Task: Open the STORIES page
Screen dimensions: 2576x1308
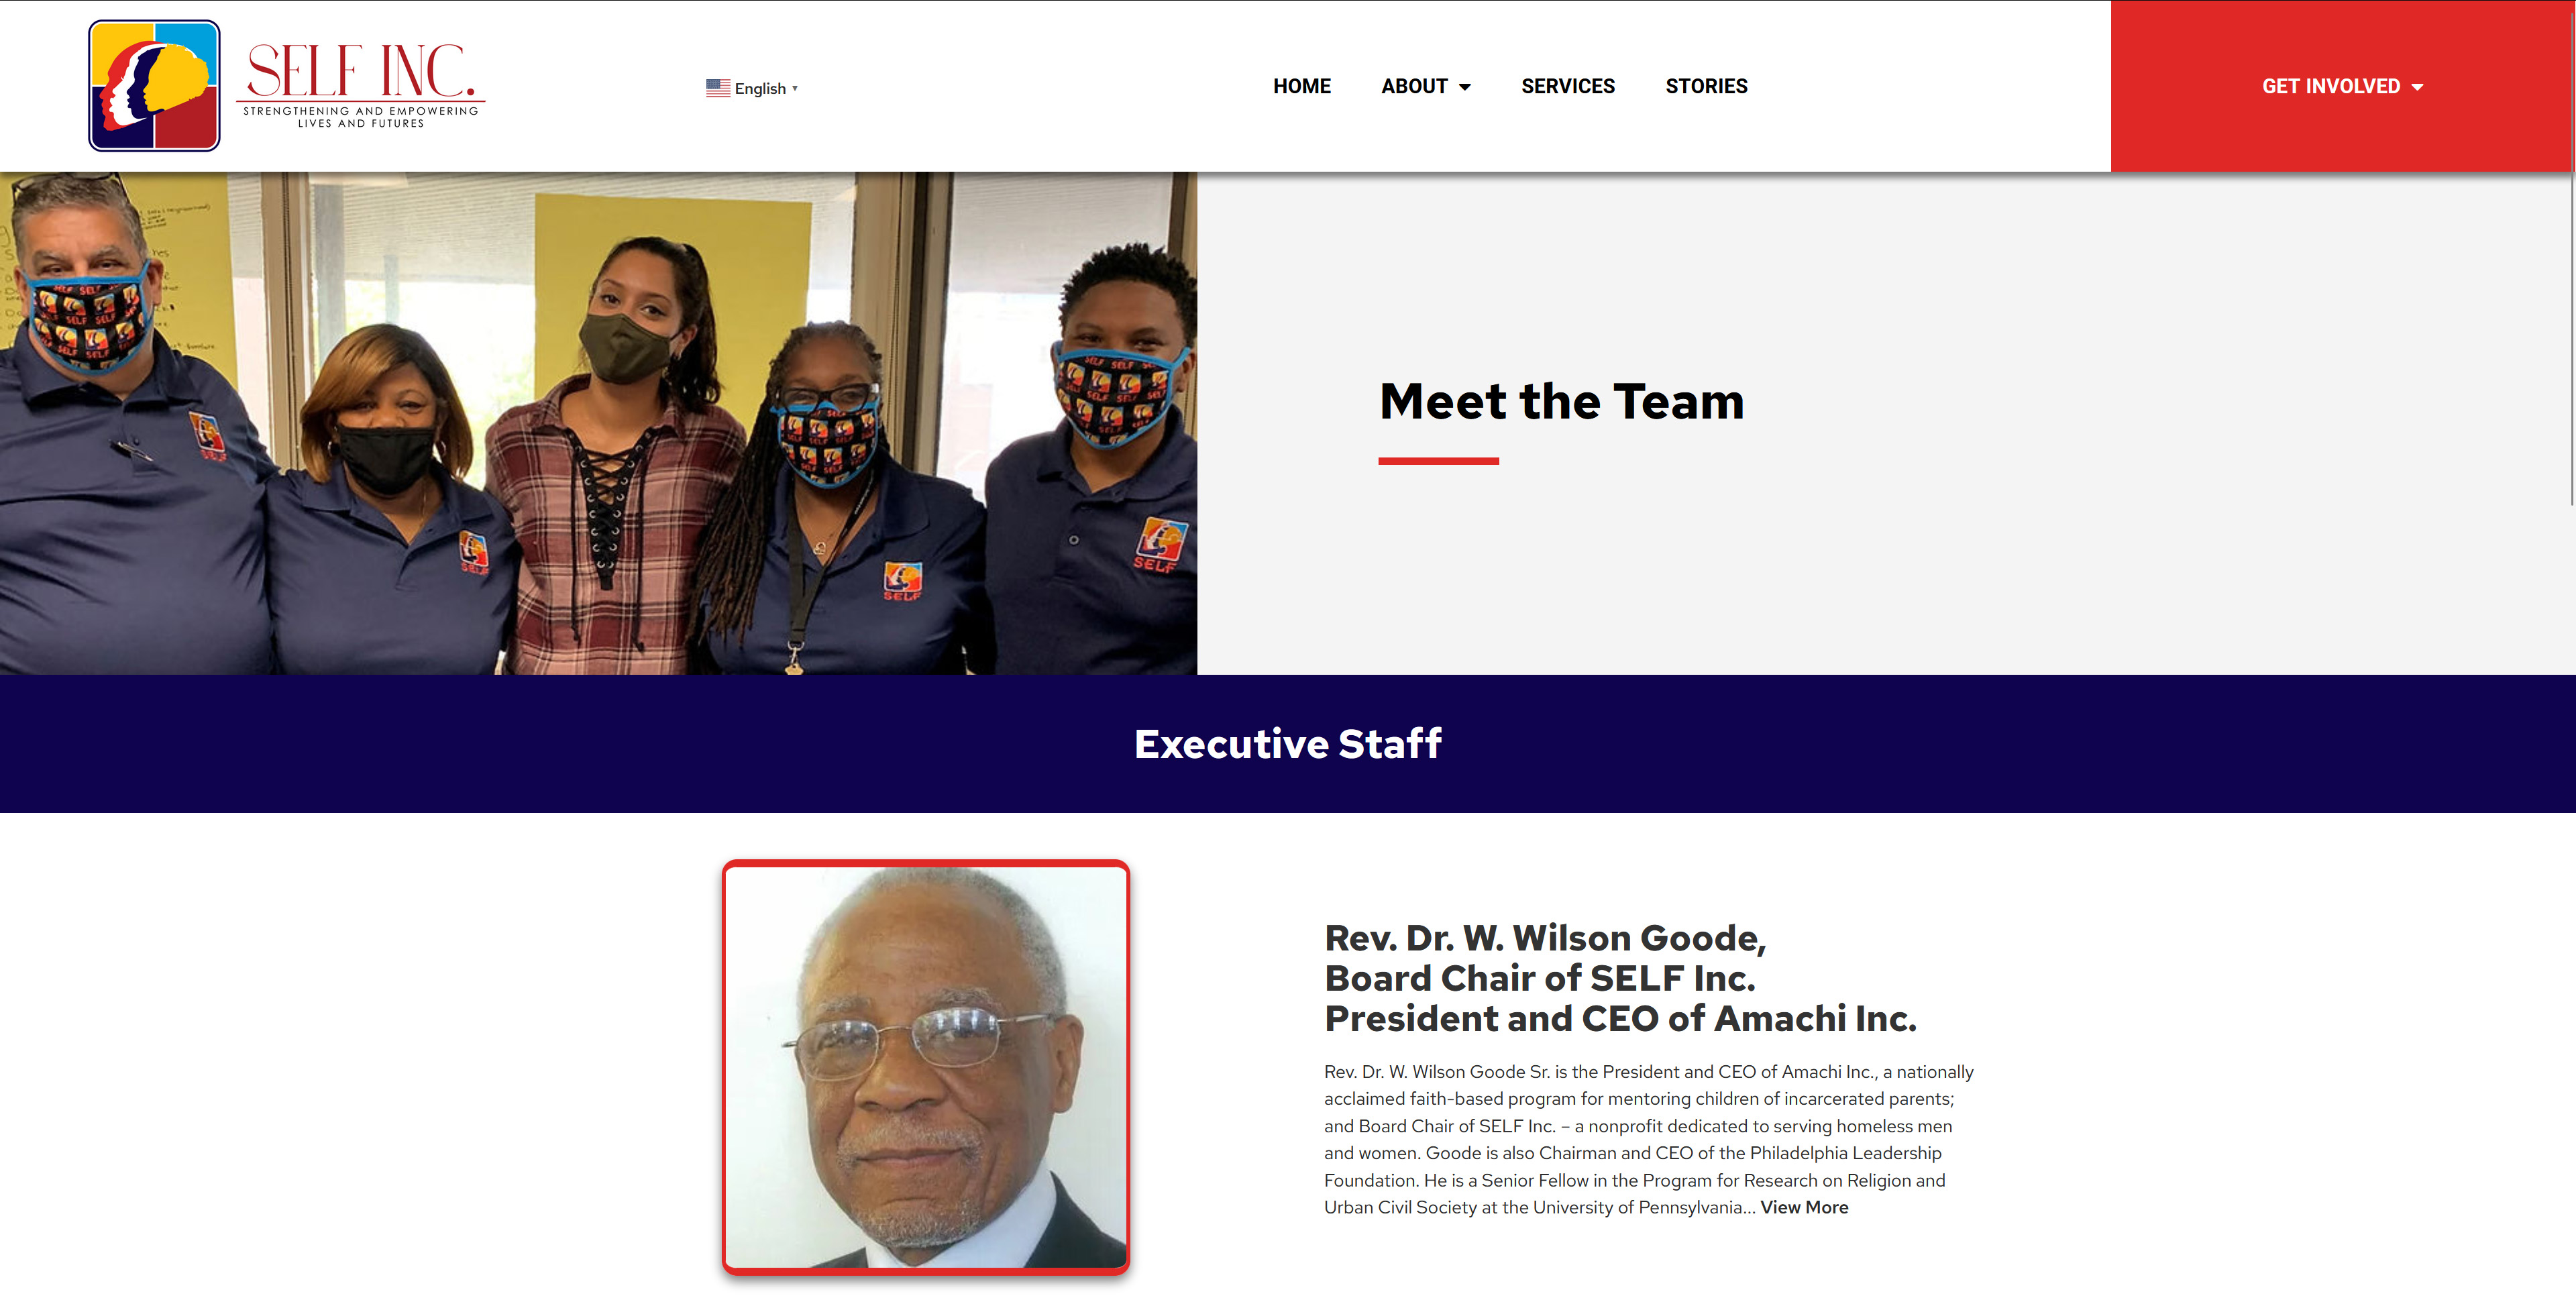Action: point(1706,86)
